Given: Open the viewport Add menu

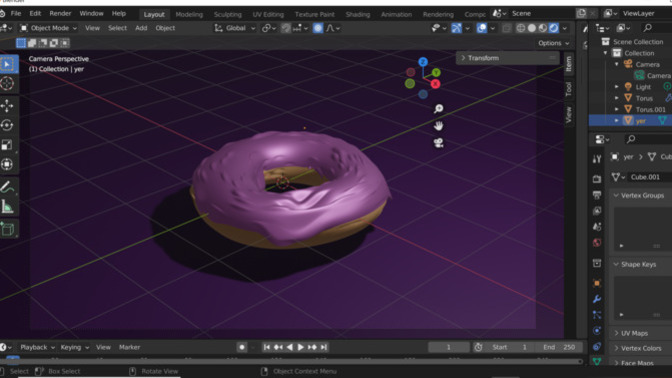Looking at the screenshot, I should pyautogui.click(x=141, y=28).
